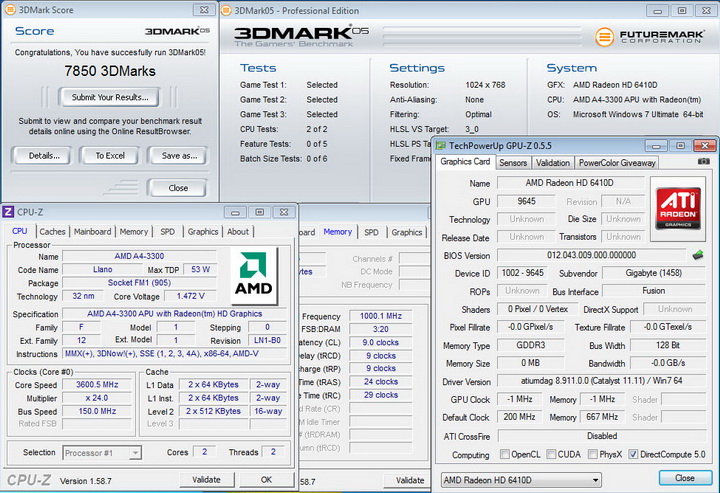Image resolution: width=720 pixels, height=493 pixels.
Task: Open the Validation tab in GPU-Z
Action: [553, 163]
